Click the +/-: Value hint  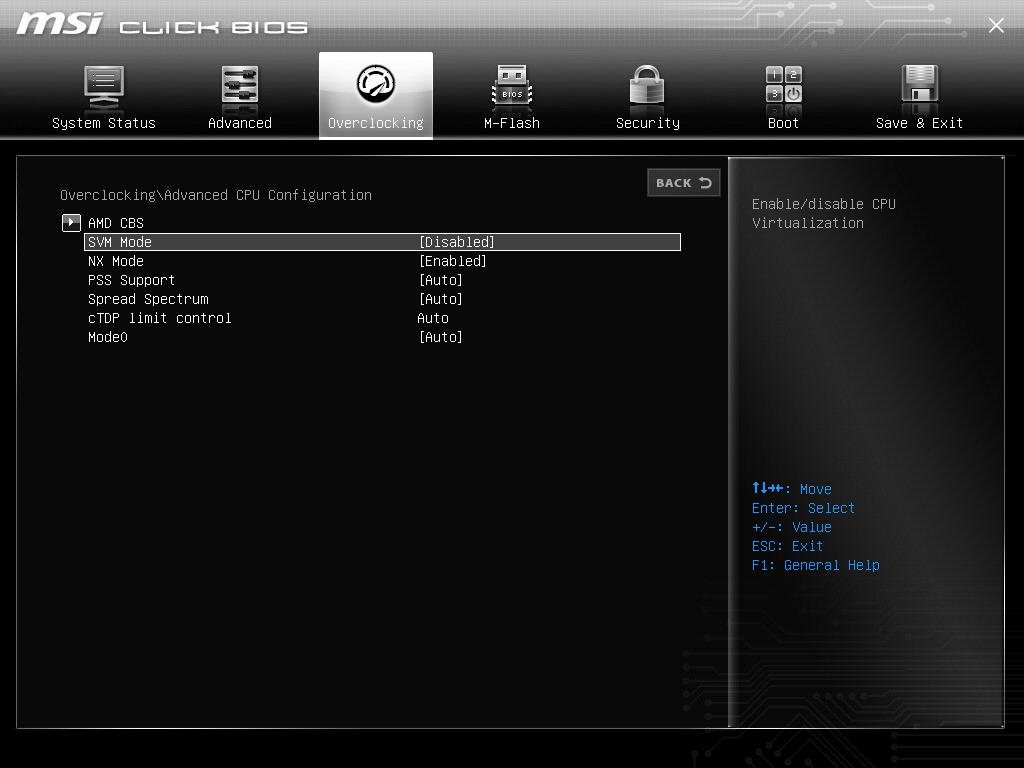tap(792, 527)
